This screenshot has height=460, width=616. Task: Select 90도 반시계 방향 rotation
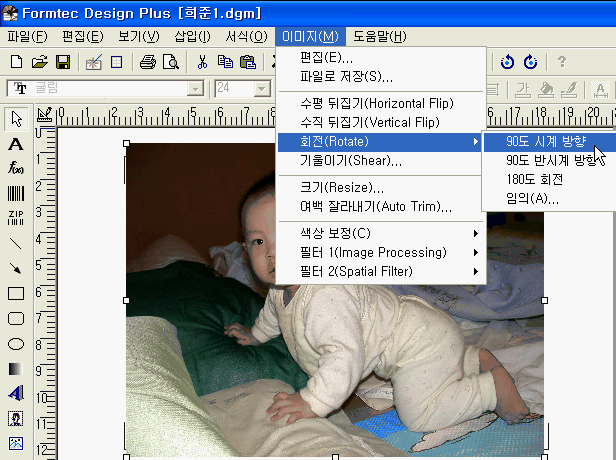point(549,161)
